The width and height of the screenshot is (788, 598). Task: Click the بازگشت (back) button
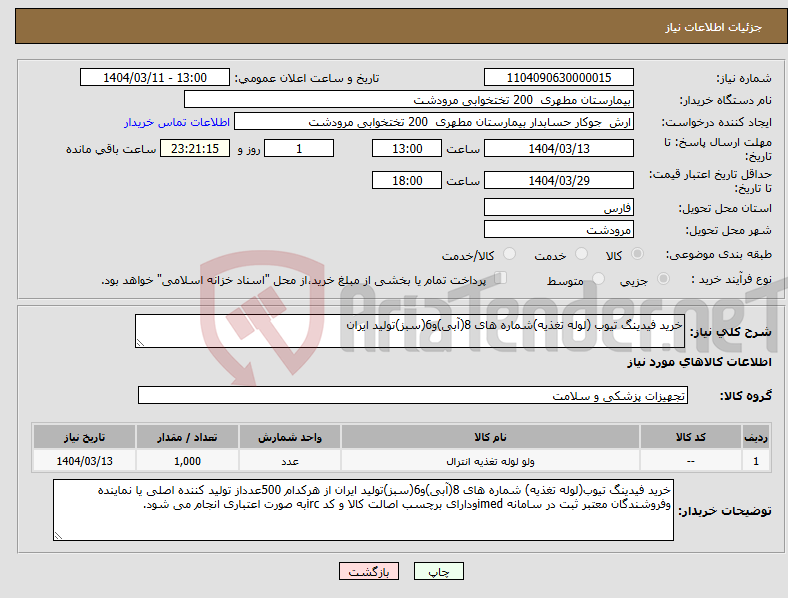369,571
